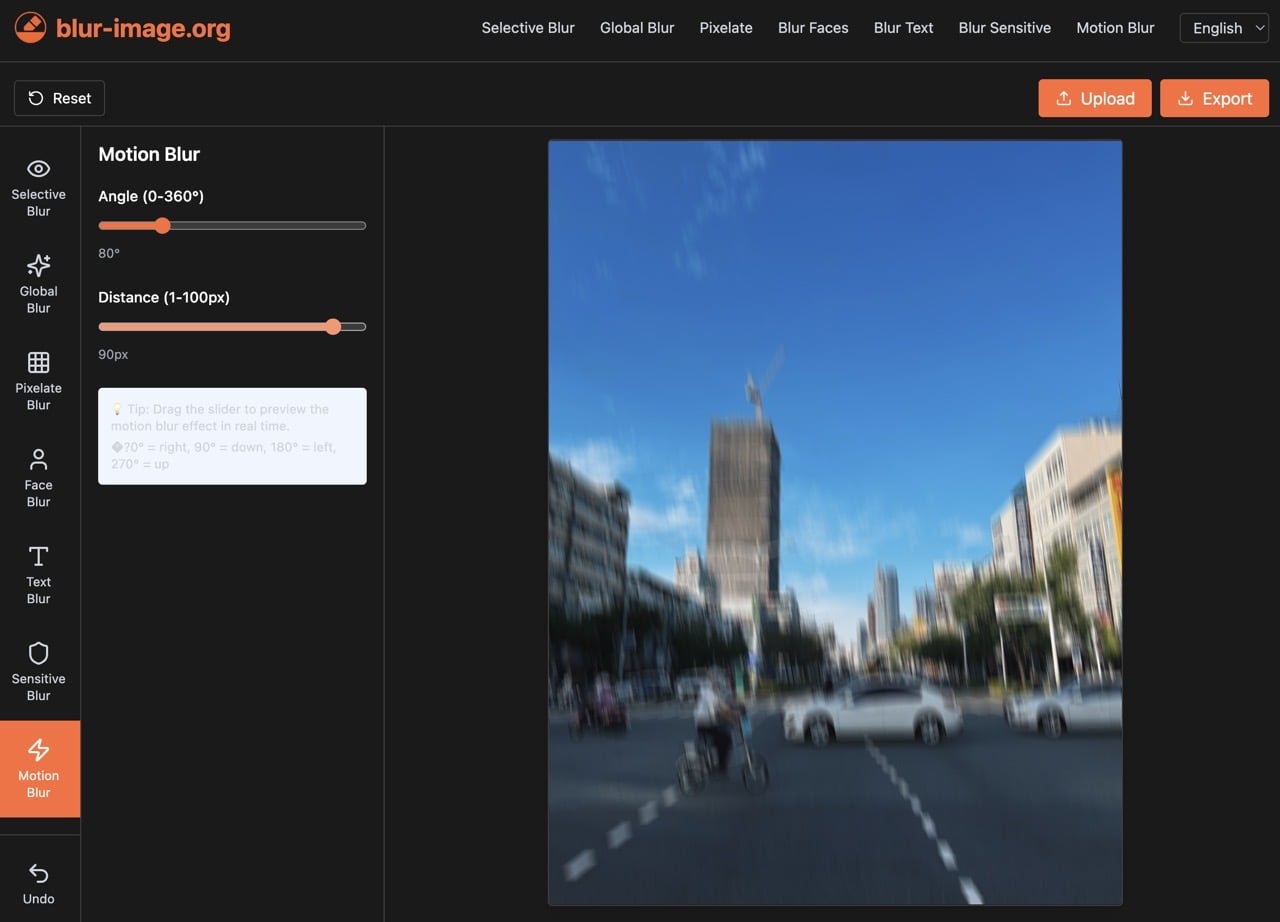Image resolution: width=1280 pixels, height=922 pixels.
Task: Select the Global Blur sparkle tool
Action: pyautogui.click(x=39, y=284)
